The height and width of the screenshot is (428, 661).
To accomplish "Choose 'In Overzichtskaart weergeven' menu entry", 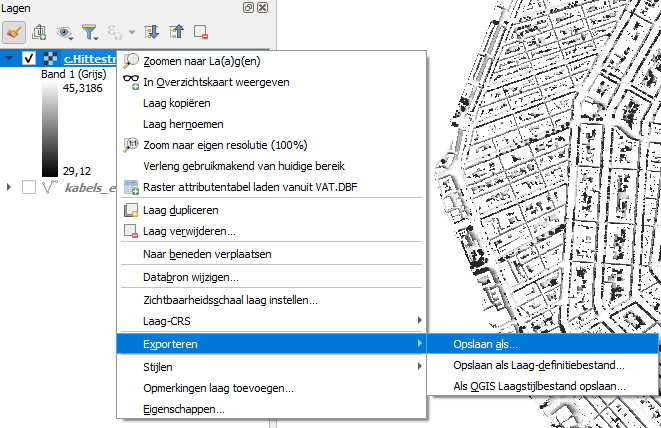I will (x=271, y=82).
